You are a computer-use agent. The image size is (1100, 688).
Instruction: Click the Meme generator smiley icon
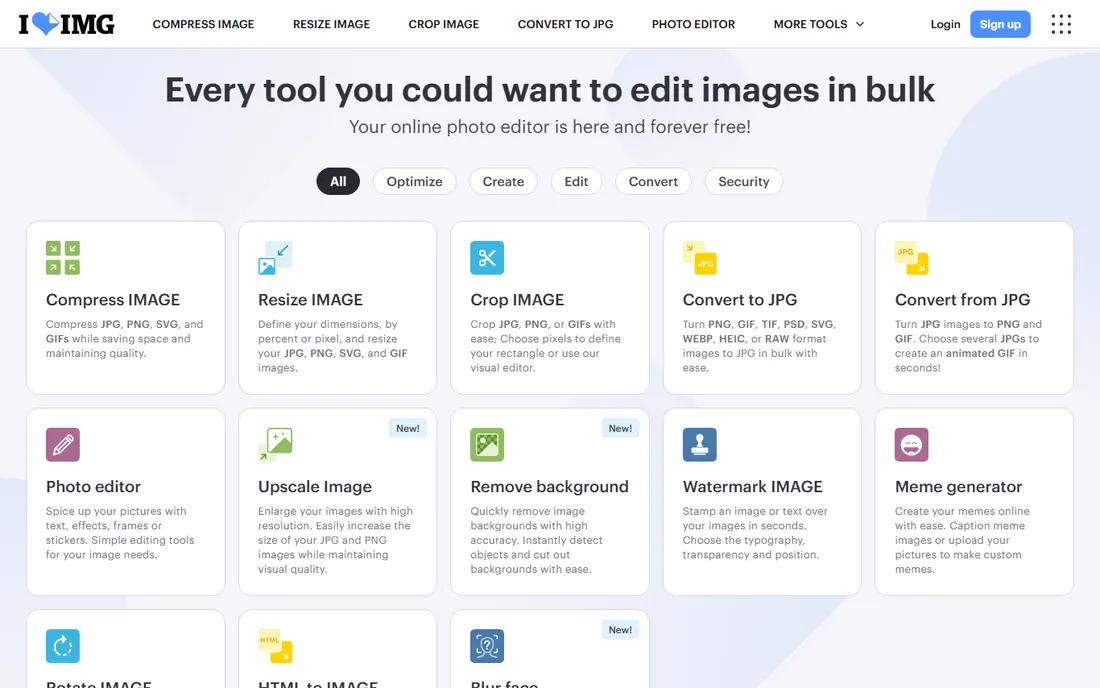coord(911,445)
